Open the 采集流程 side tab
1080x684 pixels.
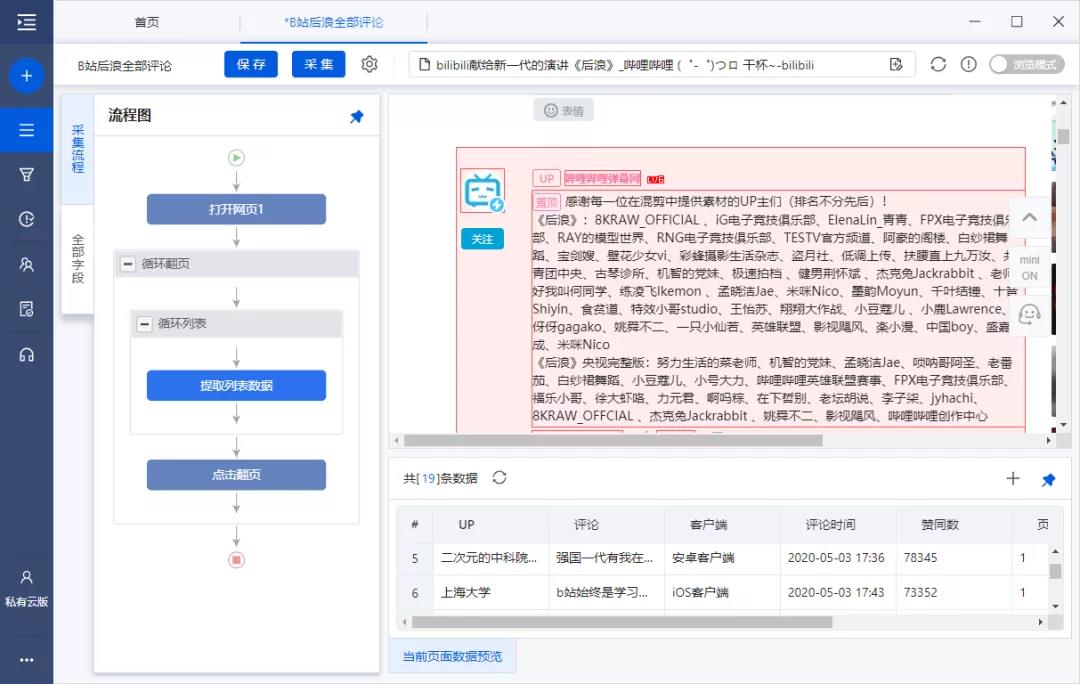tap(78, 149)
